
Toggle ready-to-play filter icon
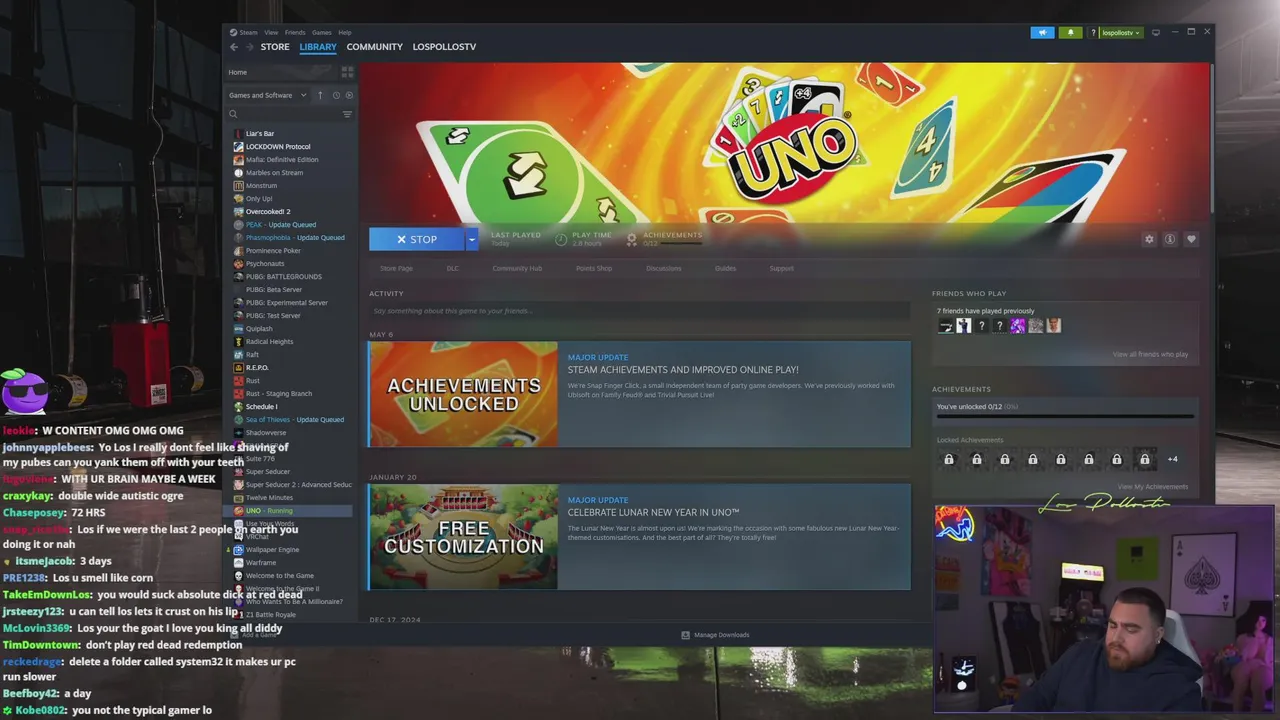pos(348,95)
